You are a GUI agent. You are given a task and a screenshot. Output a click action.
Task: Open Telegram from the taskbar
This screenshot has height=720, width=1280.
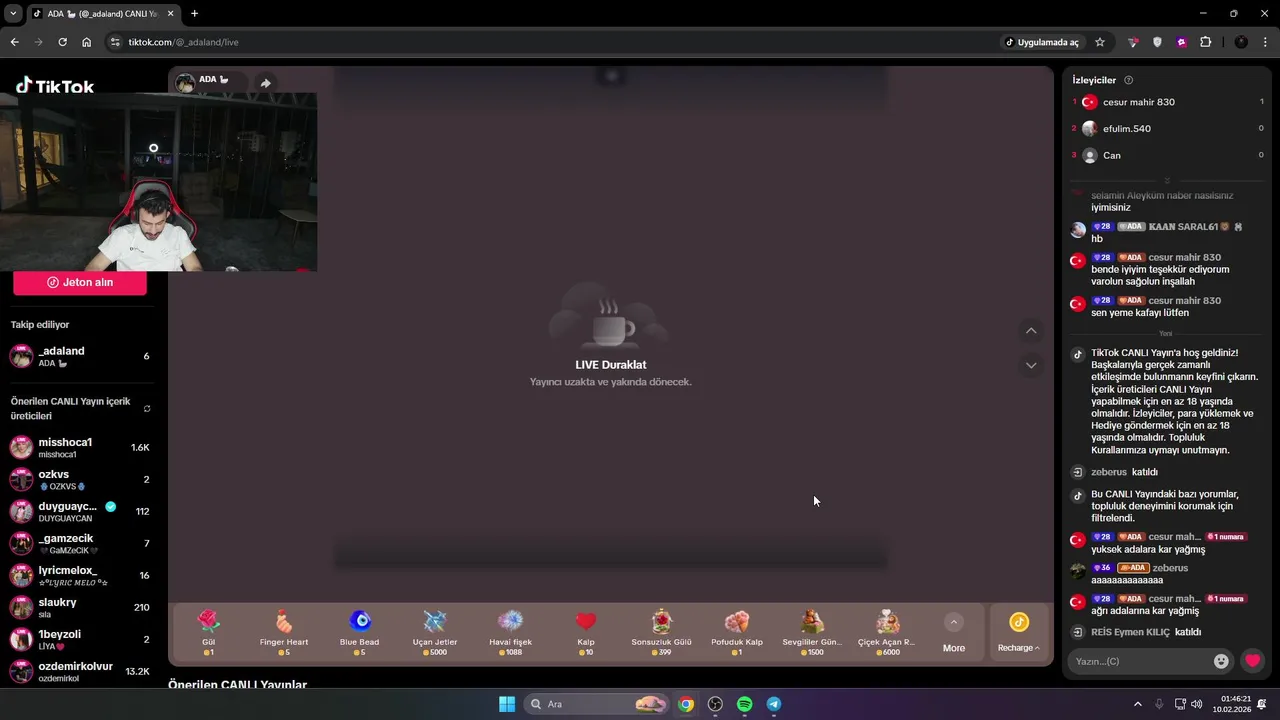pos(774,704)
